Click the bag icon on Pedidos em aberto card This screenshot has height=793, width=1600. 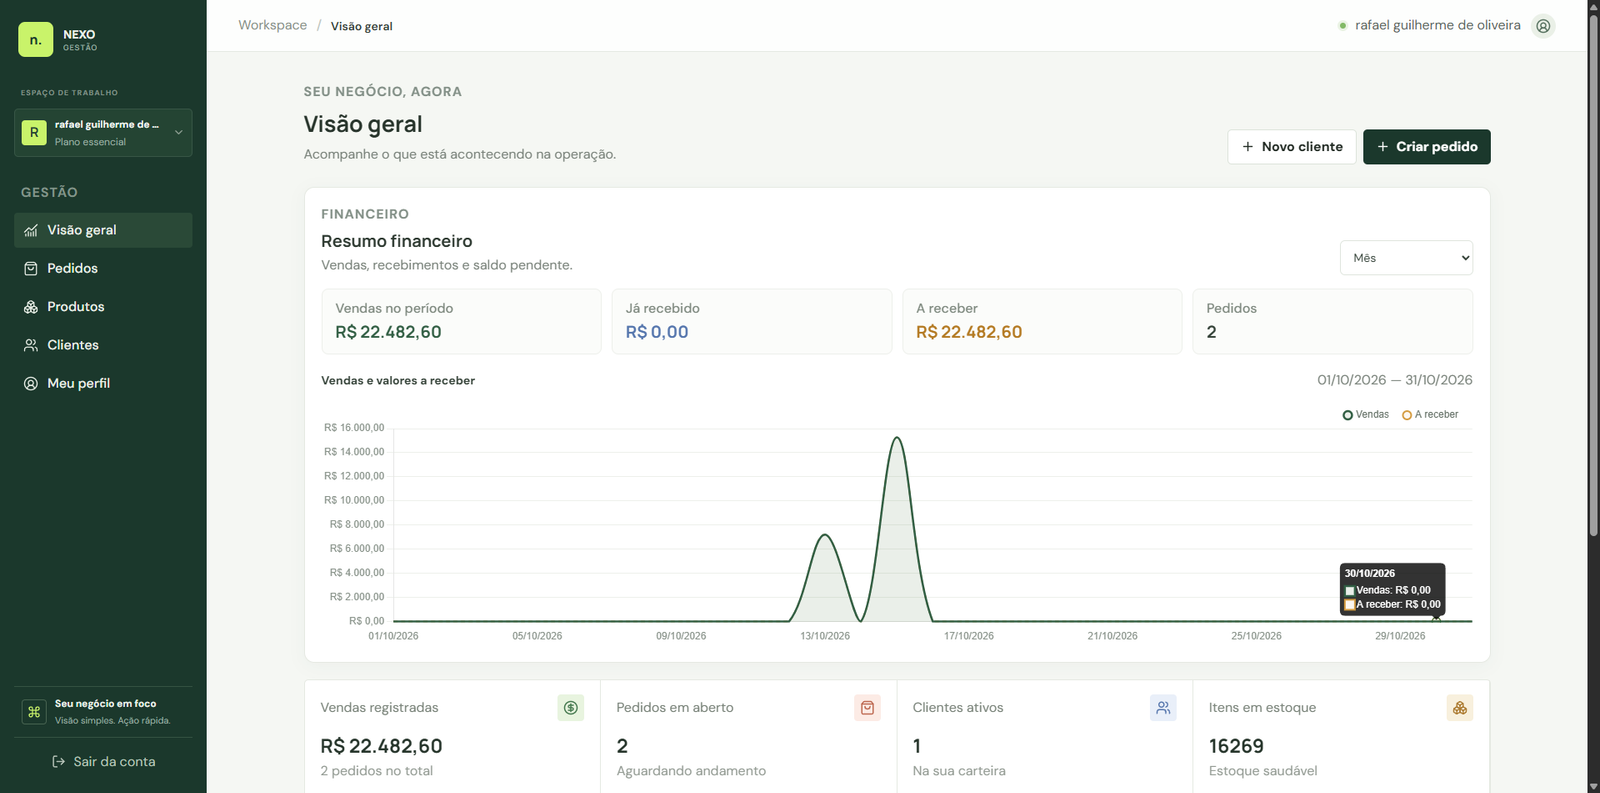coord(867,708)
